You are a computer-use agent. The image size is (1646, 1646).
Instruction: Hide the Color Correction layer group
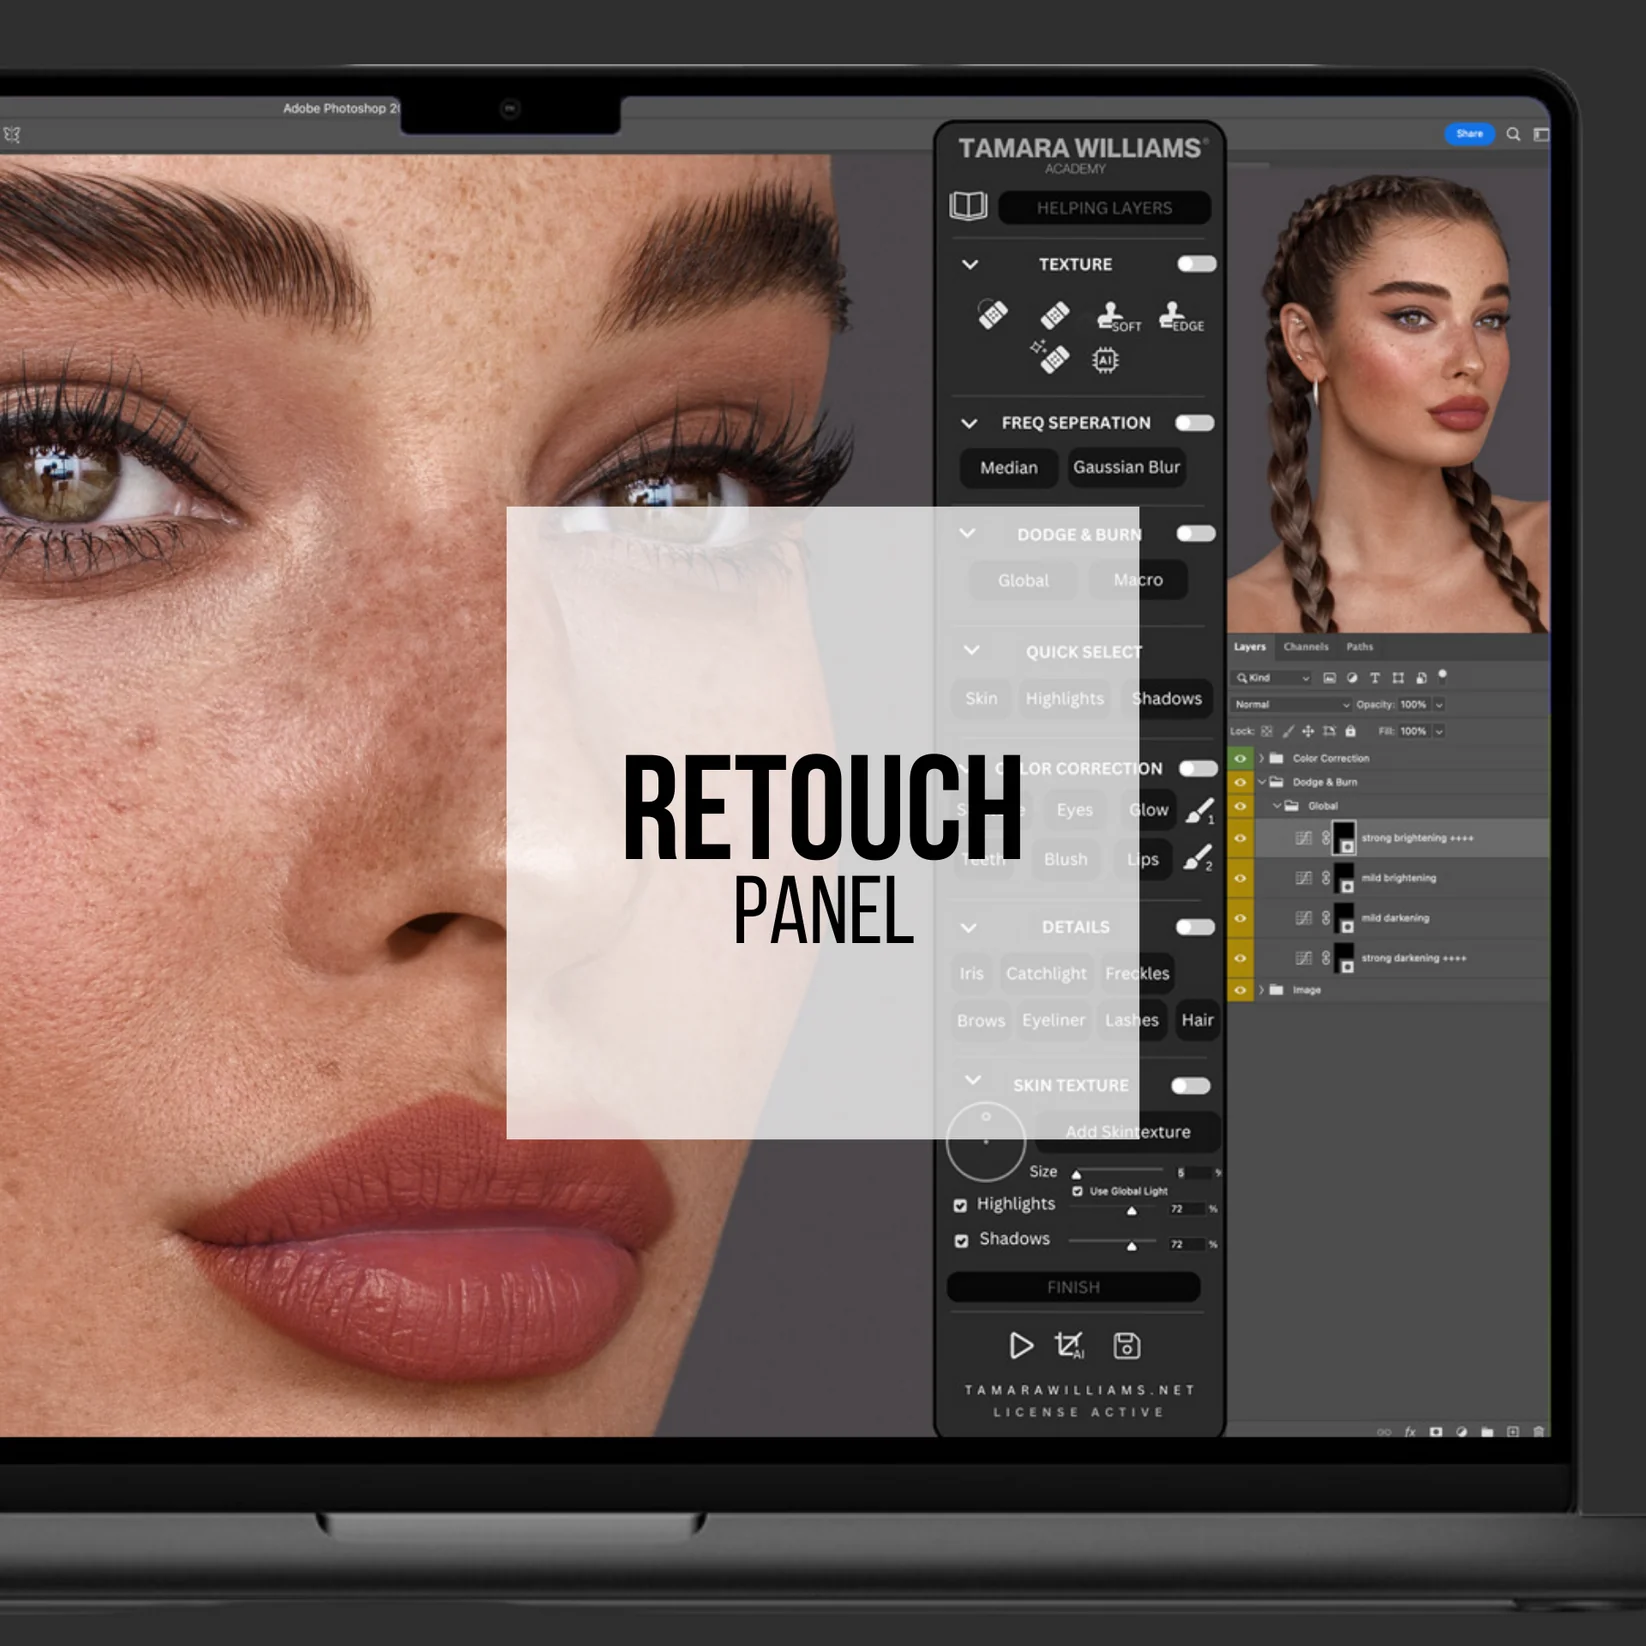tap(1240, 758)
